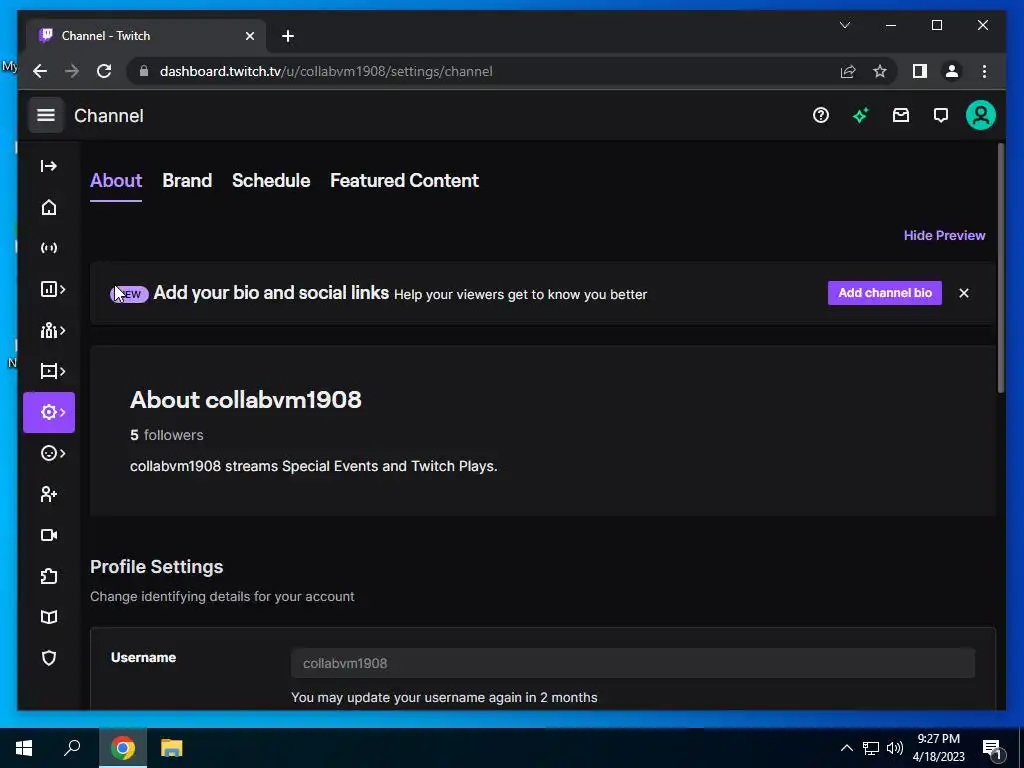Open the Windows Start menu

click(x=24, y=748)
